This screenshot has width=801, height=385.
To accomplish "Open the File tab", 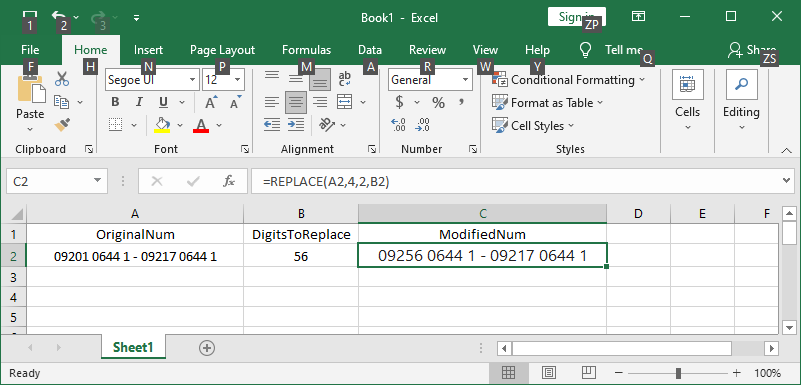I will (30, 50).
